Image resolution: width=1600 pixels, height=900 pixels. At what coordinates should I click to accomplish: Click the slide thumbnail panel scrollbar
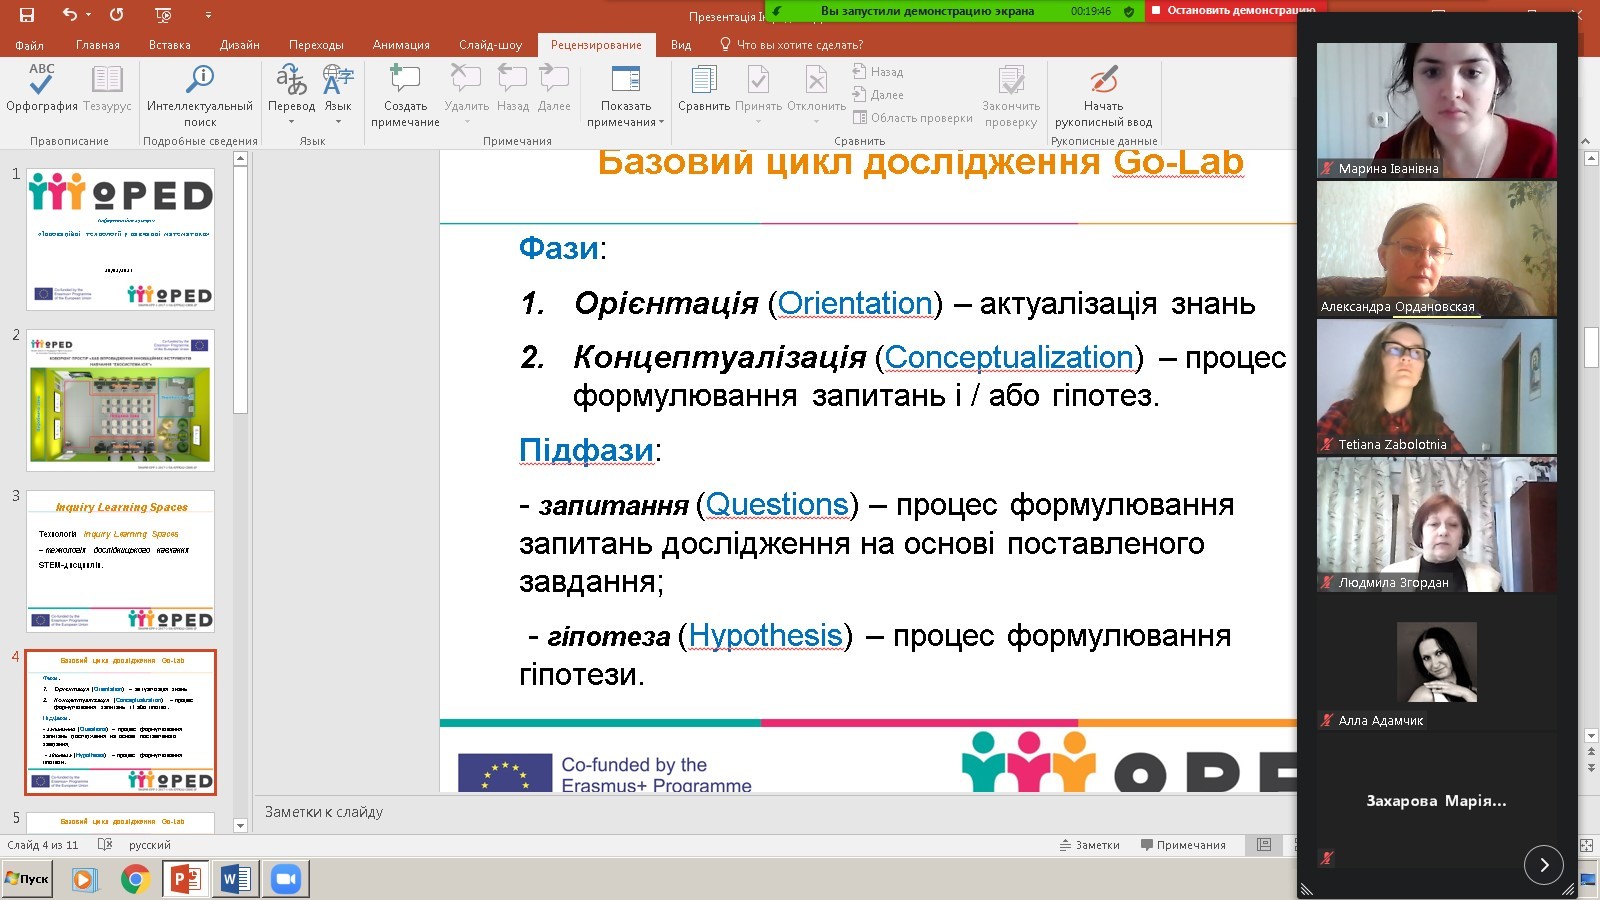[x=240, y=290]
